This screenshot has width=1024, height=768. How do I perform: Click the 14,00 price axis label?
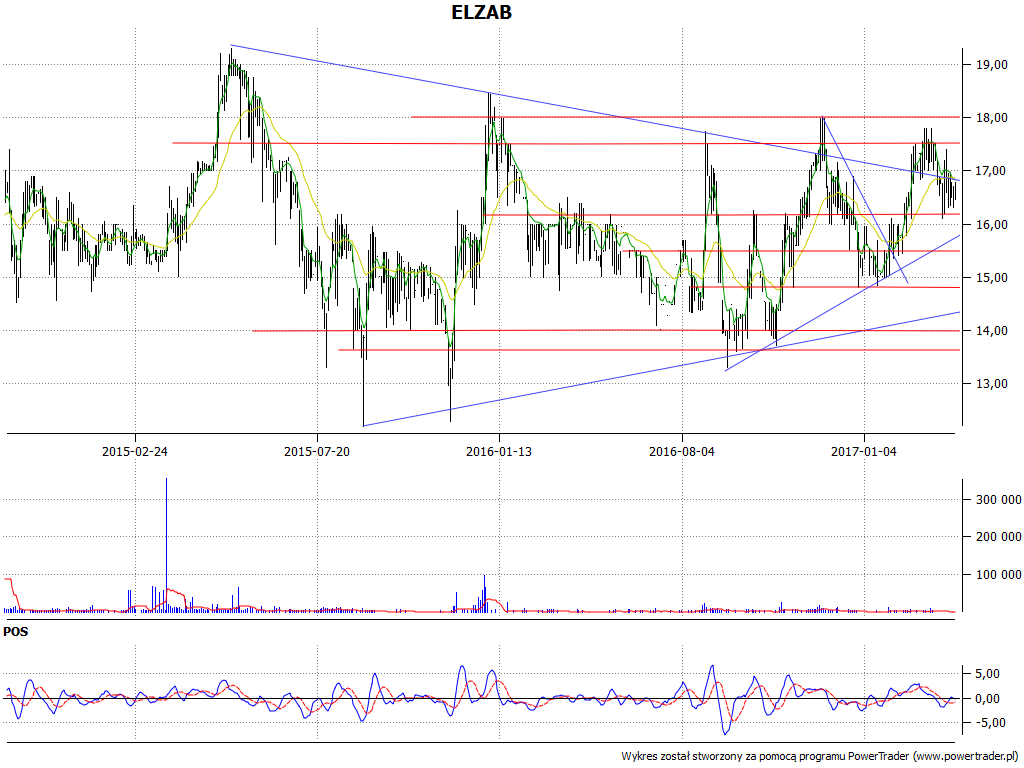pyautogui.click(x=991, y=331)
